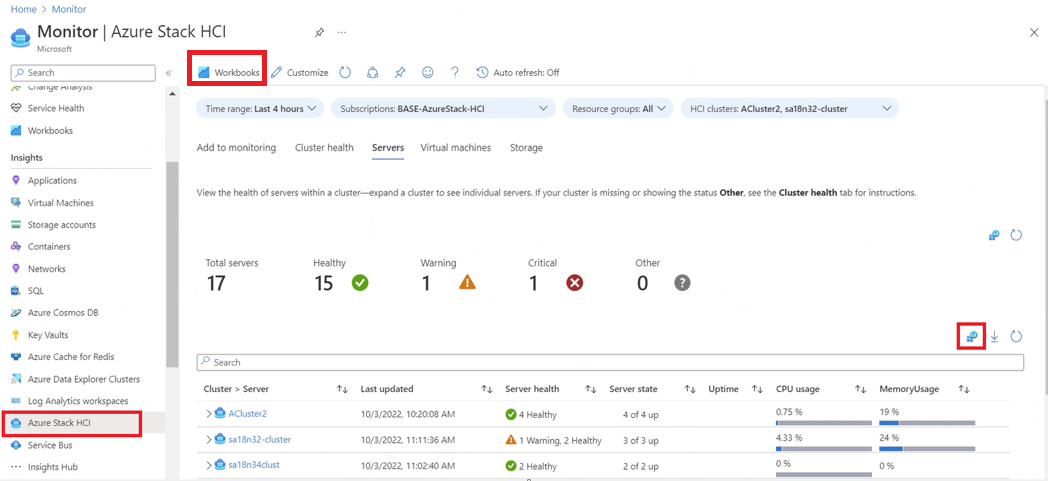Select the Servers tab
1048x481 pixels.
[388, 148]
